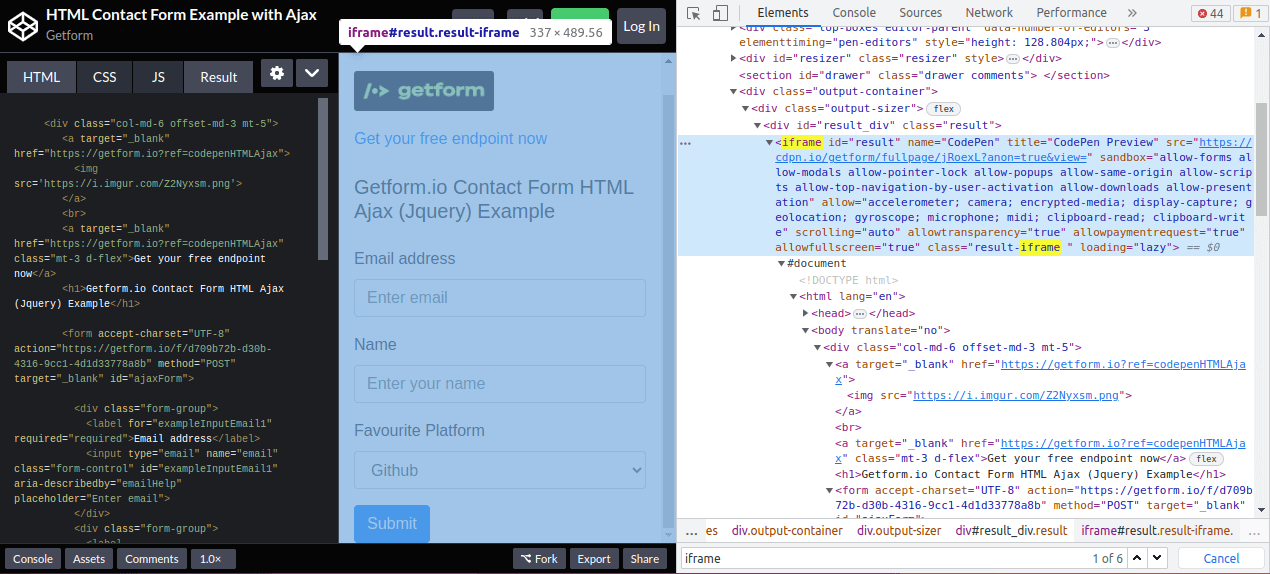1270x574 pixels.
Task: Click the CodePen logo icon
Action: pos(22,25)
